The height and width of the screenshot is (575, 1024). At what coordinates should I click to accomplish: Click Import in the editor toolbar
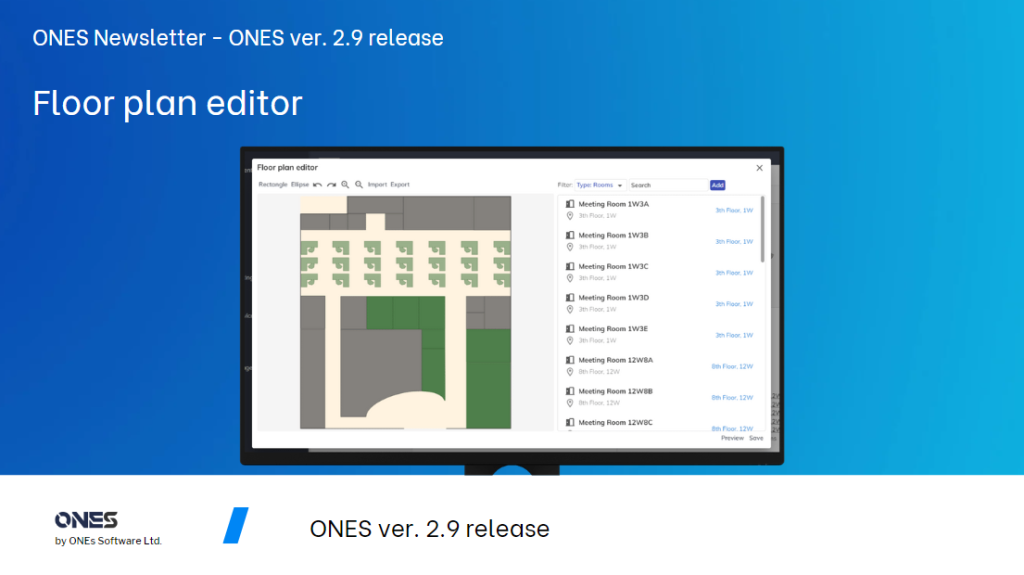click(377, 185)
